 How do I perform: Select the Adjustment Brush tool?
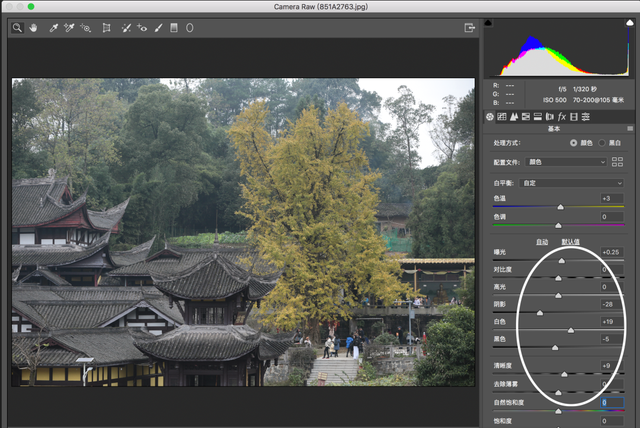[158, 28]
